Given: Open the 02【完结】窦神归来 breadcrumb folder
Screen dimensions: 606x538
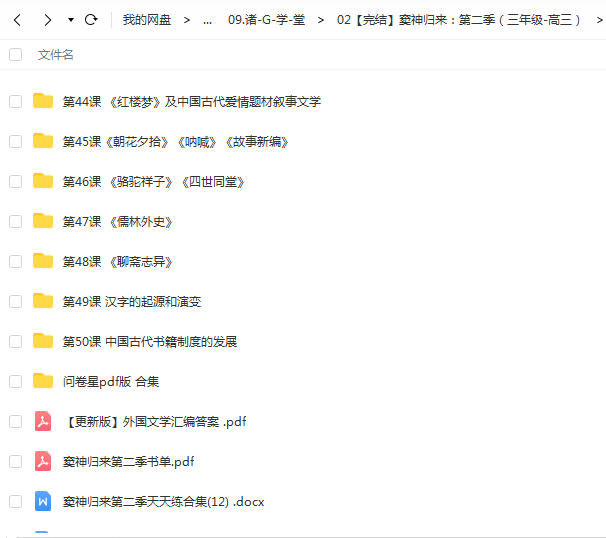Looking at the screenshot, I should pos(458,20).
